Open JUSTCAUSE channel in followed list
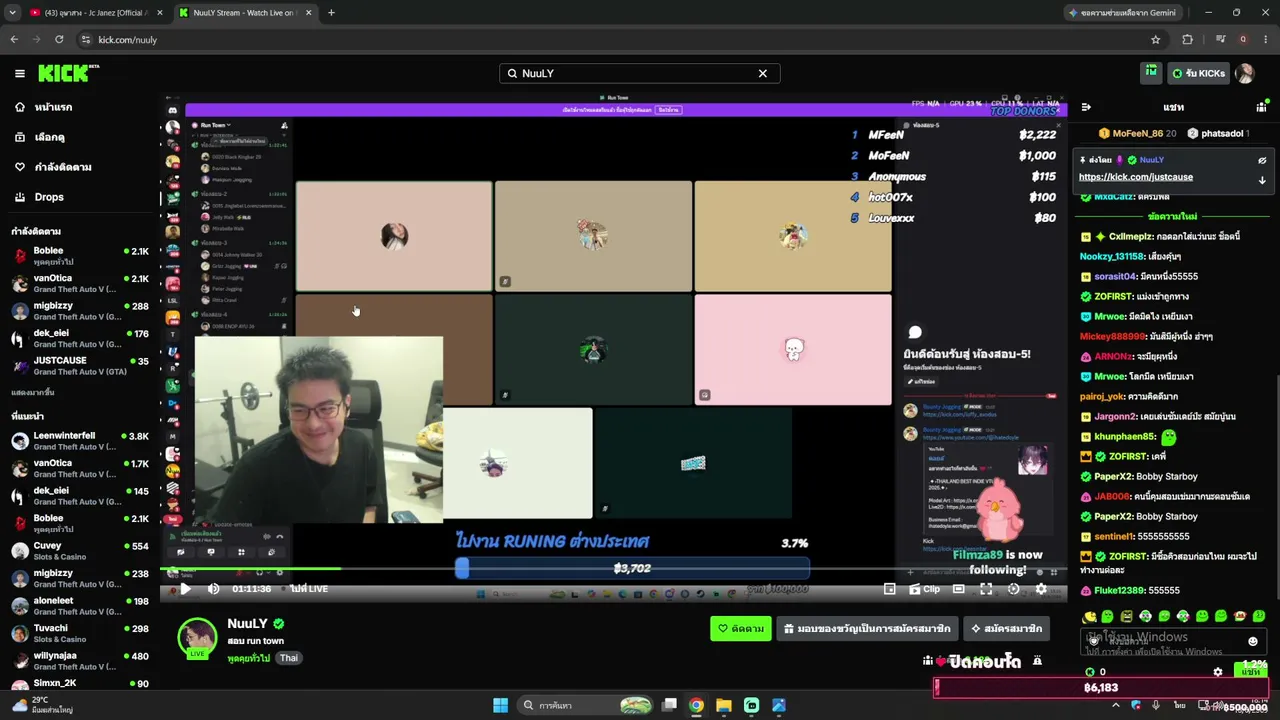 click(x=80, y=365)
